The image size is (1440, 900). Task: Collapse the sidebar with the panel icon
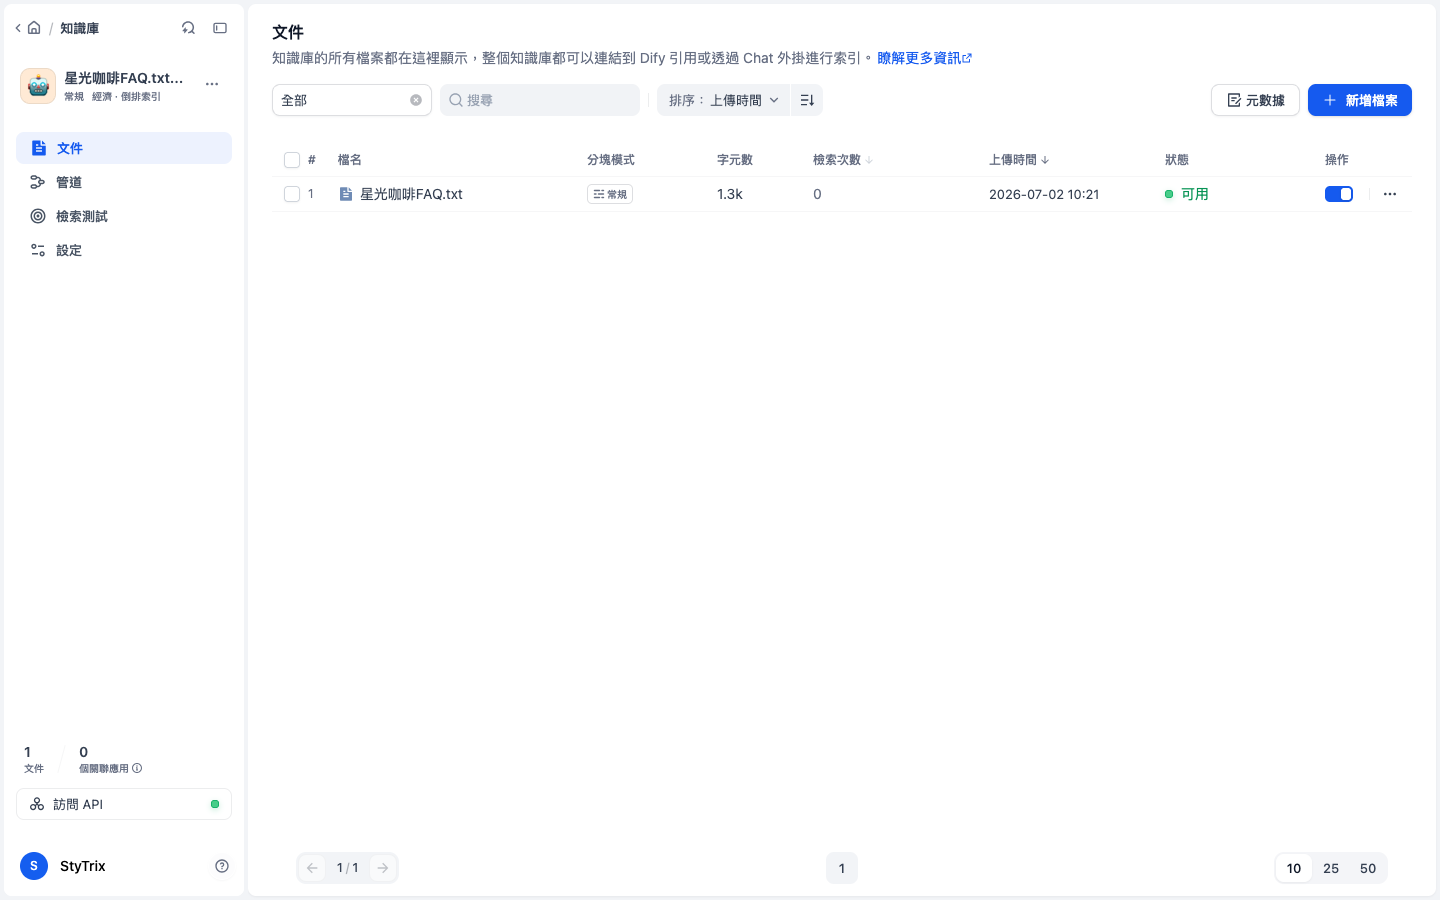[220, 28]
